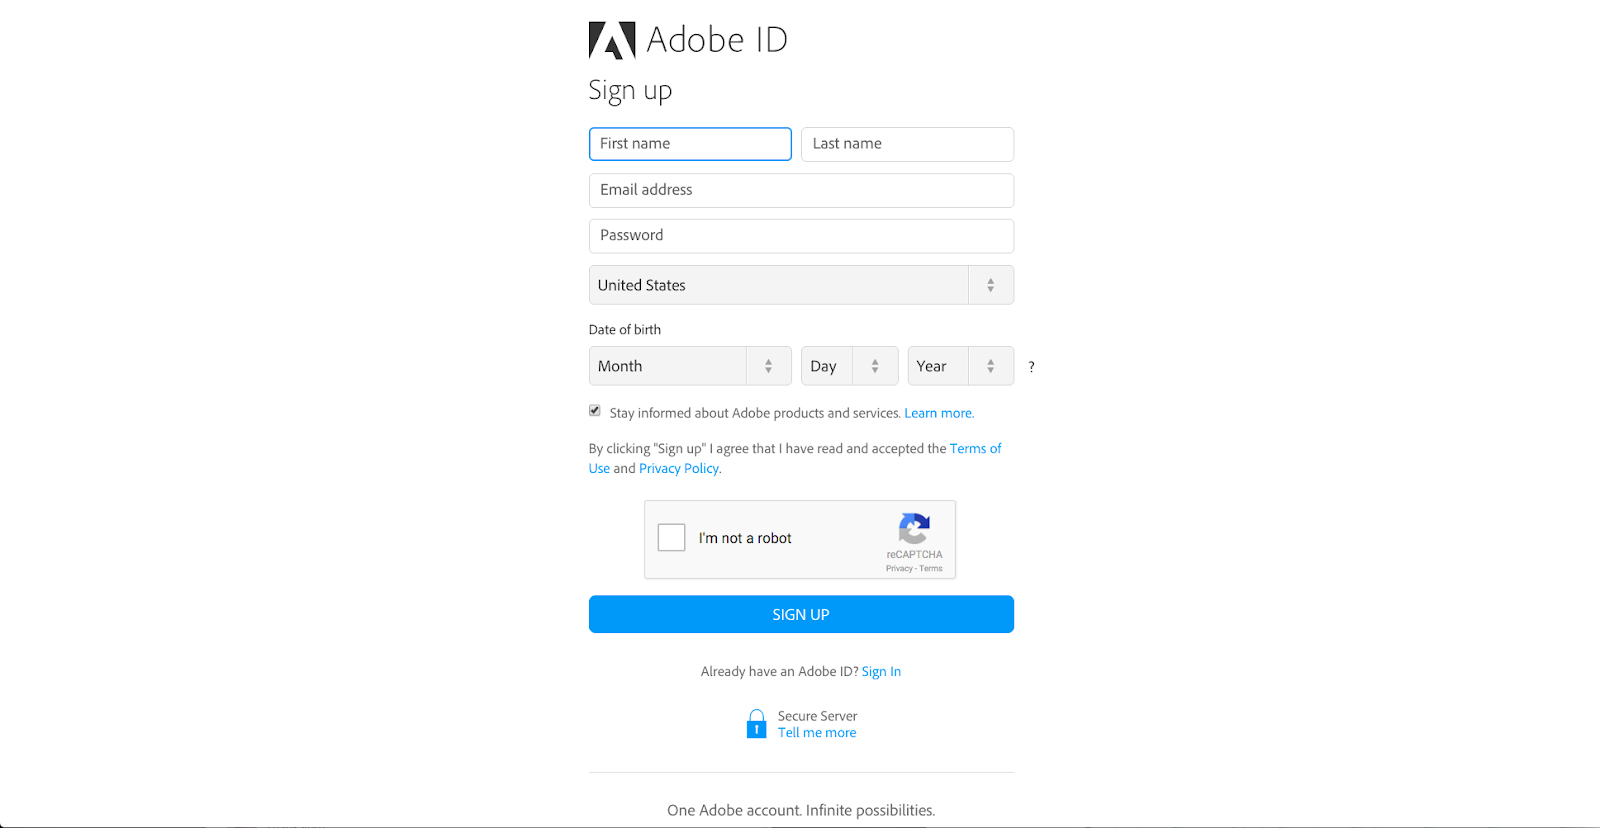This screenshot has height=828, width=1600.
Task: Click the SIGN UP button
Action: click(801, 614)
